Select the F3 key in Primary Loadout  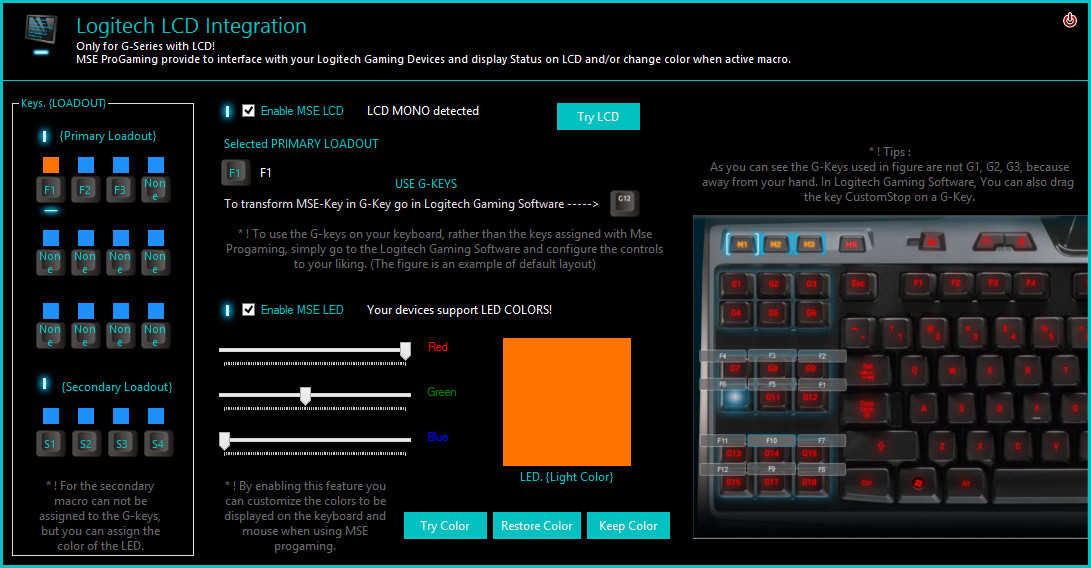click(120, 189)
